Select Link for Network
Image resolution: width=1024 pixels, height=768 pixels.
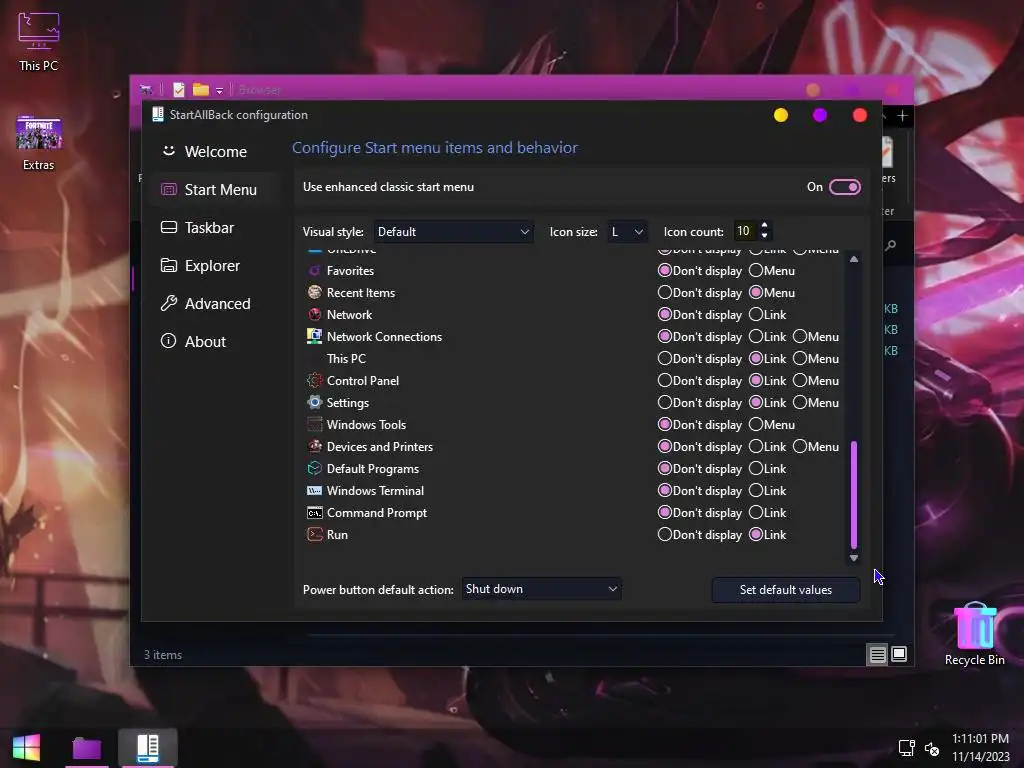tap(756, 315)
